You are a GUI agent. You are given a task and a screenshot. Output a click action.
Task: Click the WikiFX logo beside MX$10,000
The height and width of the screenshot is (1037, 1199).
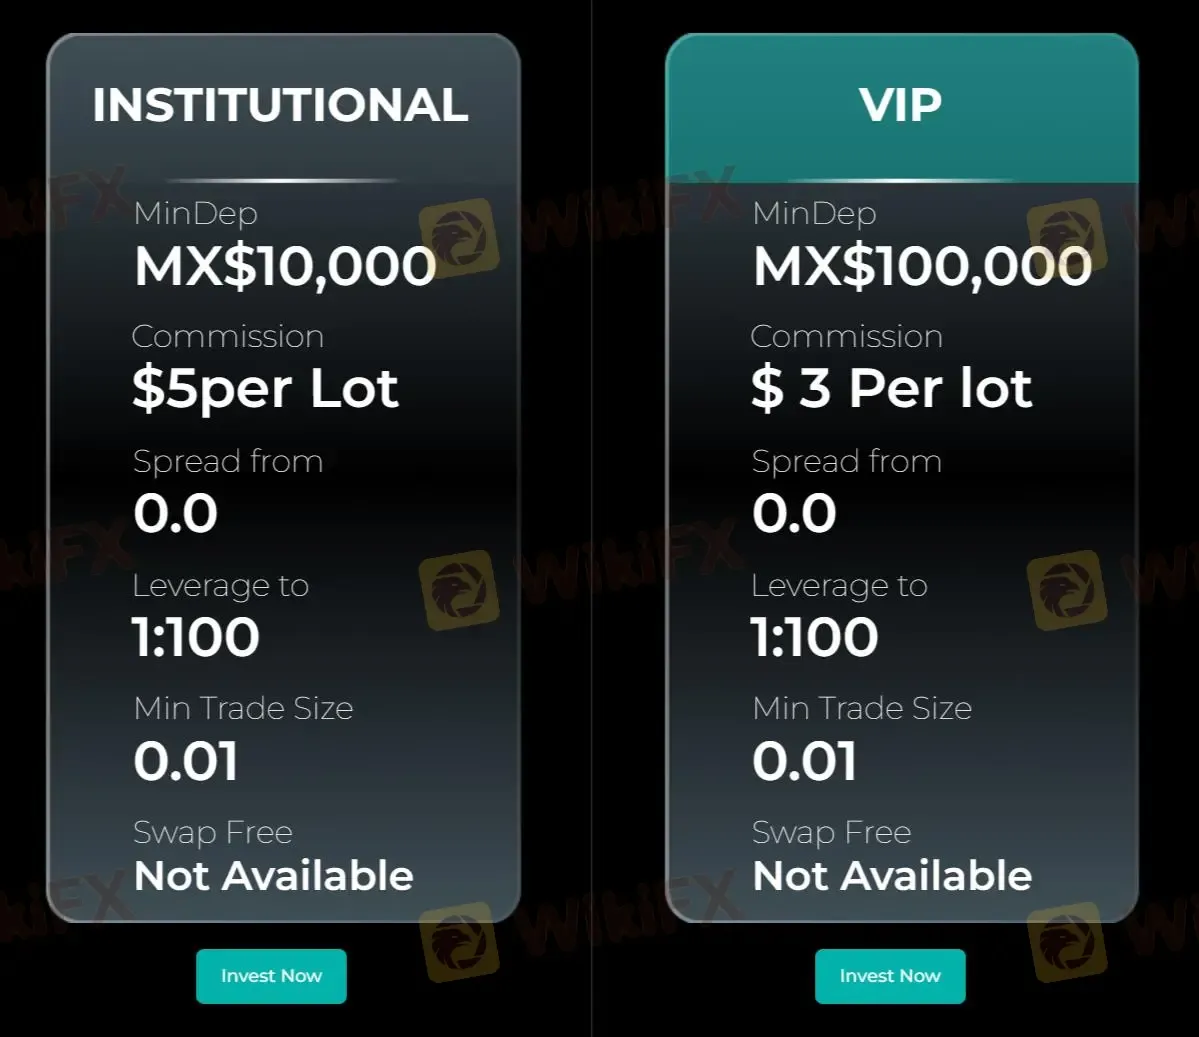(x=459, y=238)
